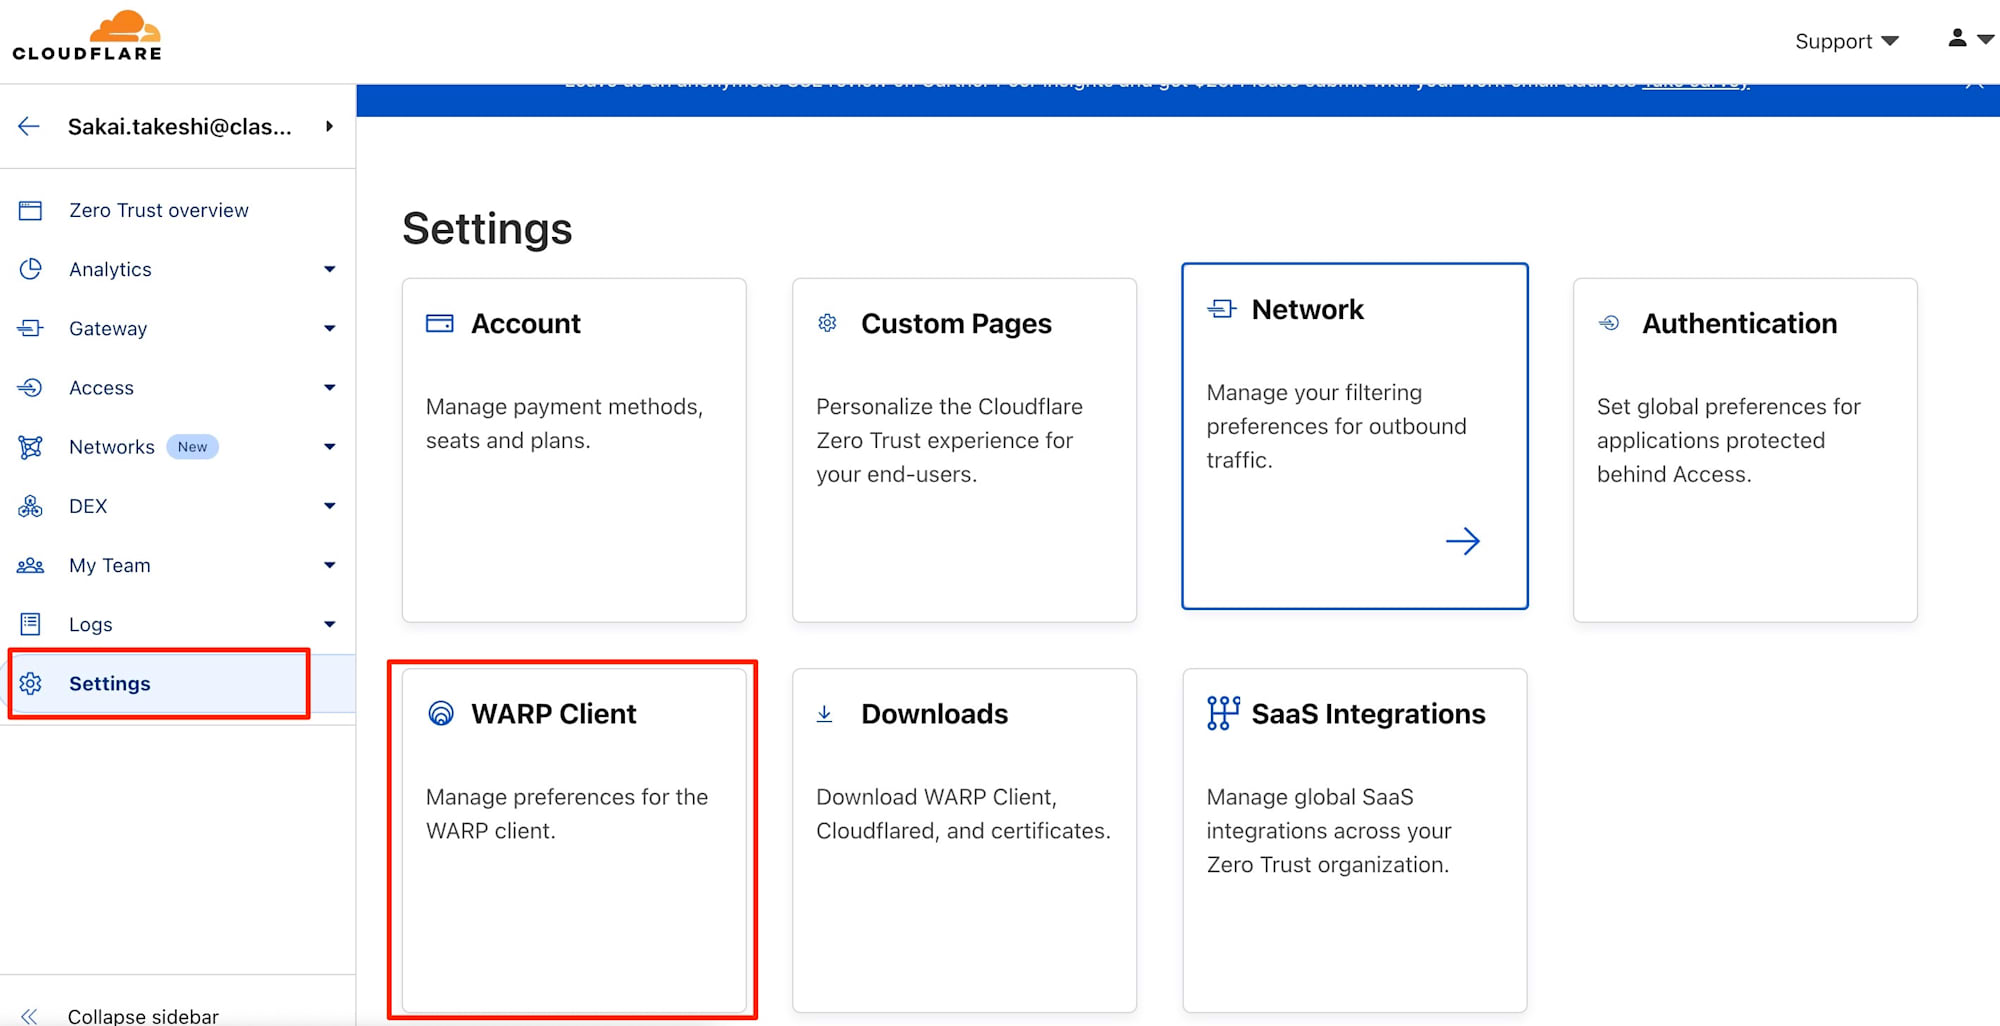The image size is (2000, 1026).
Task: Click the Custom Pages gear icon
Action: [x=827, y=323]
